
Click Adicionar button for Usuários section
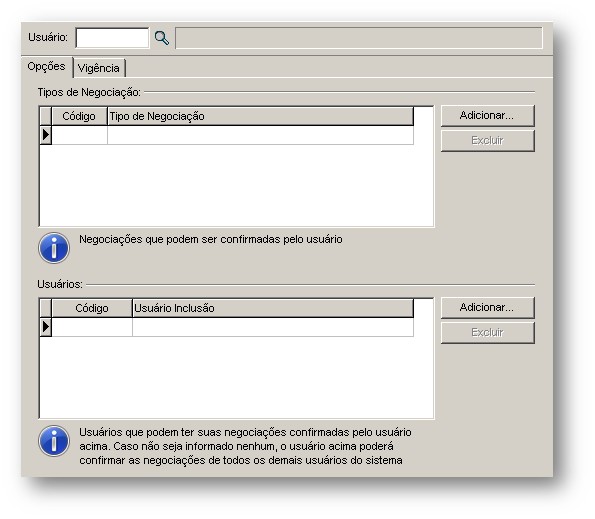coord(488,308)
